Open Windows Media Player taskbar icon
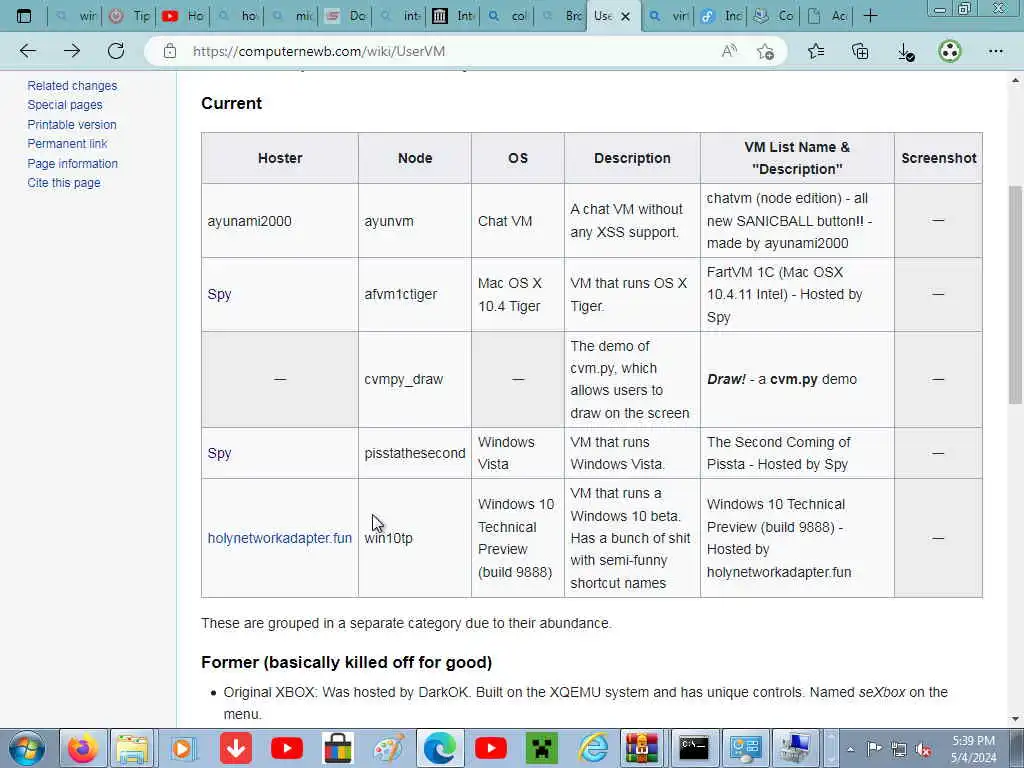Image resolution: width=1024 pixels, height=768 pixels. (x=184, y=748)
